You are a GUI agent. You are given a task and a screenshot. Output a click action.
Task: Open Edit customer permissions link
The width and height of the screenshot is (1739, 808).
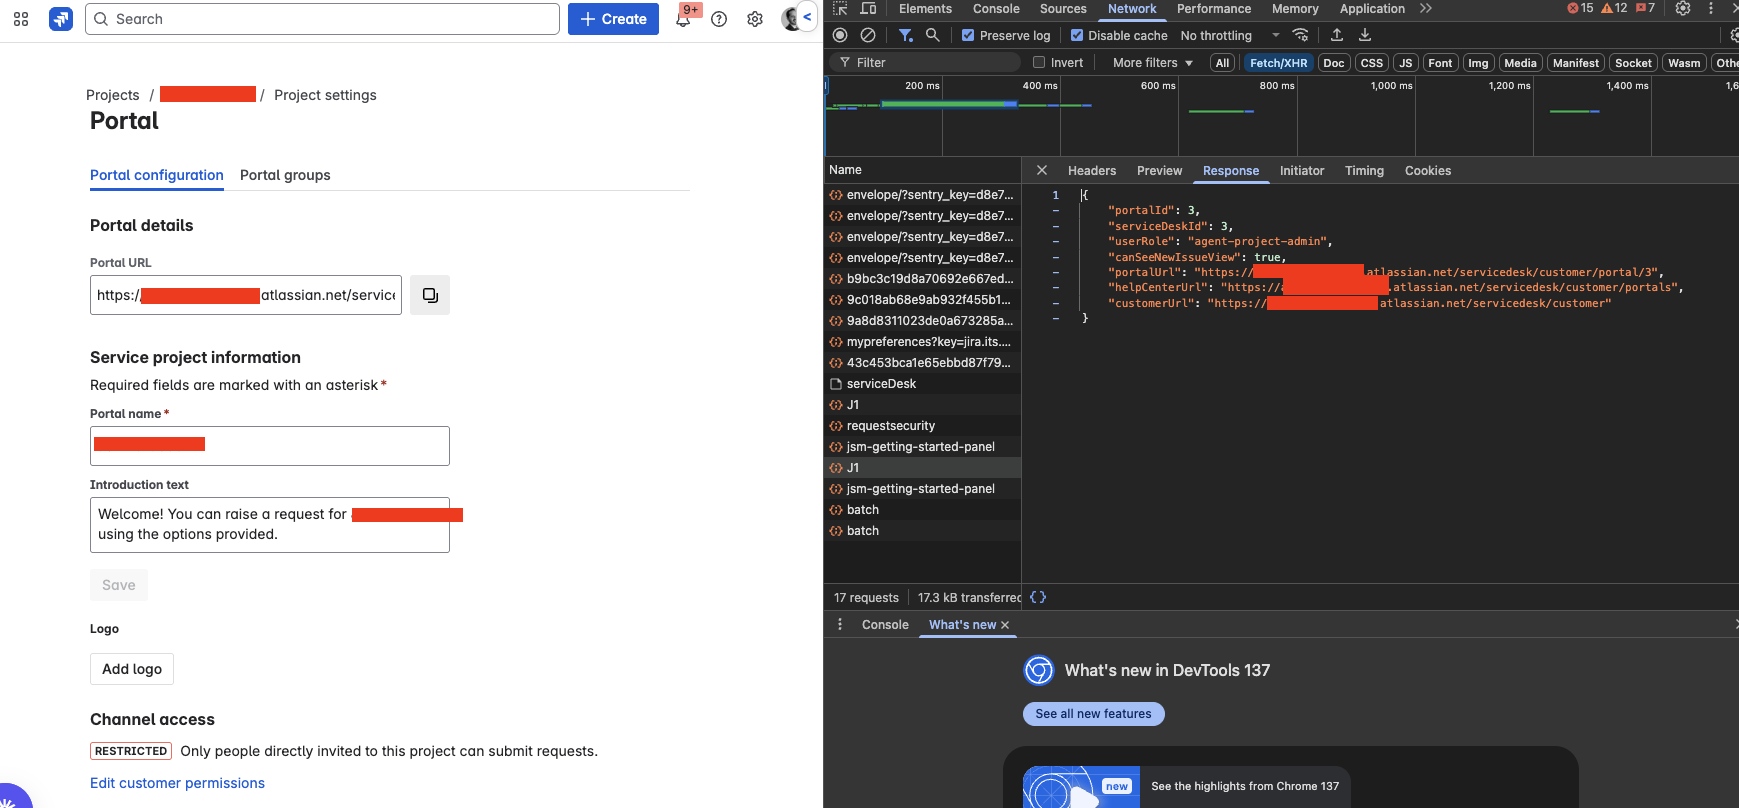click(x=177, y=783)
